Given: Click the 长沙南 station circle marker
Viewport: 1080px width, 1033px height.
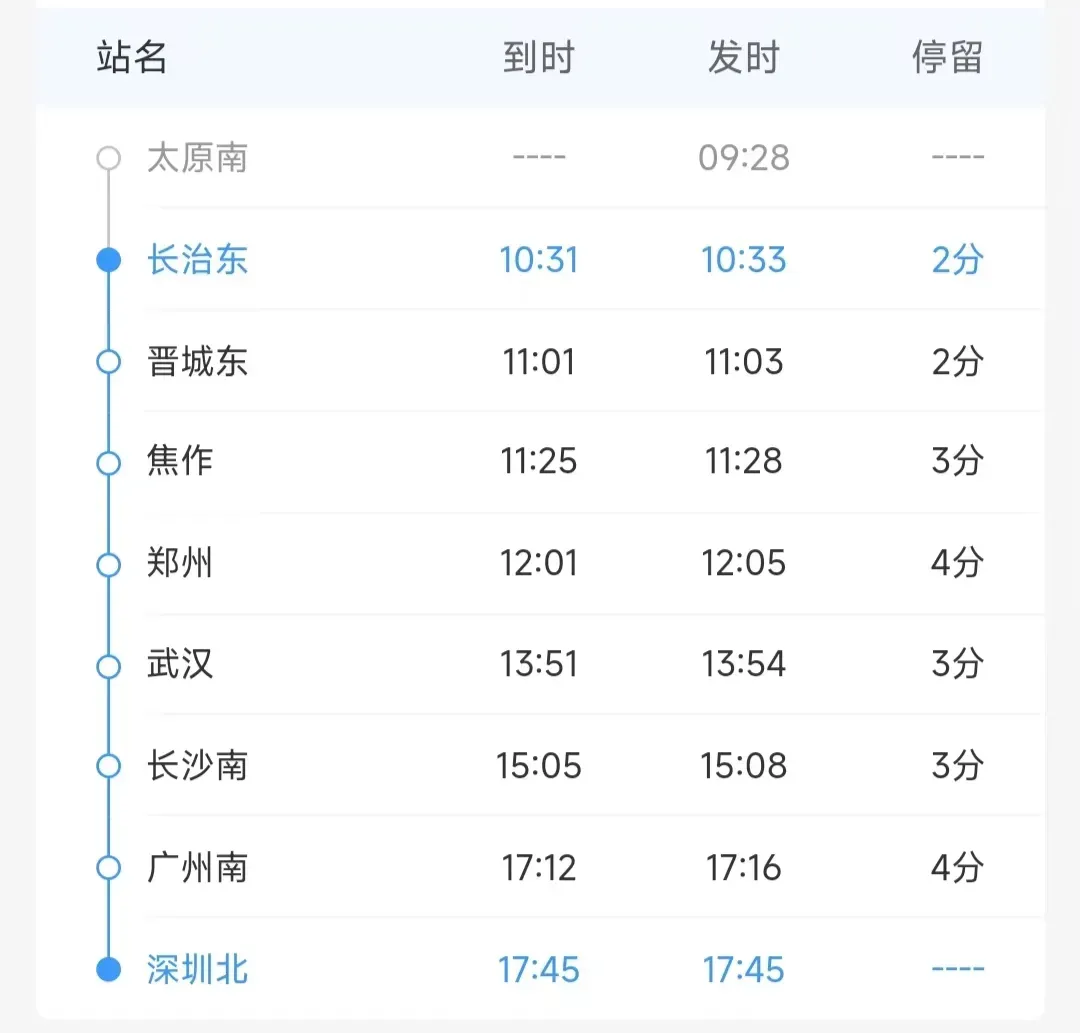Looking at the screenshot, I should click(x=108, y=766).
